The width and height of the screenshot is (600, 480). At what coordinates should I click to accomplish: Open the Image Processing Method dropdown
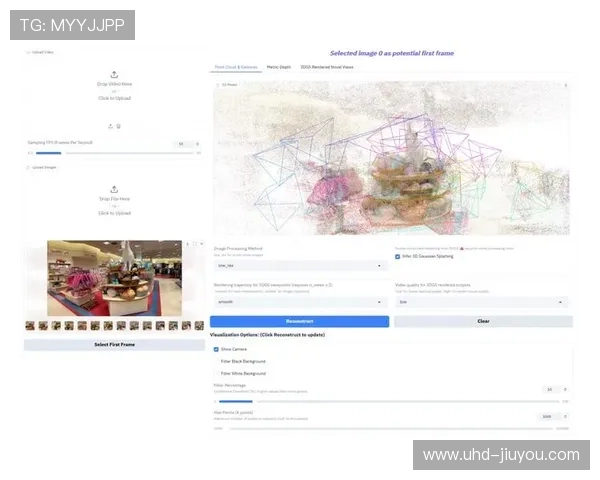(300, 266)
